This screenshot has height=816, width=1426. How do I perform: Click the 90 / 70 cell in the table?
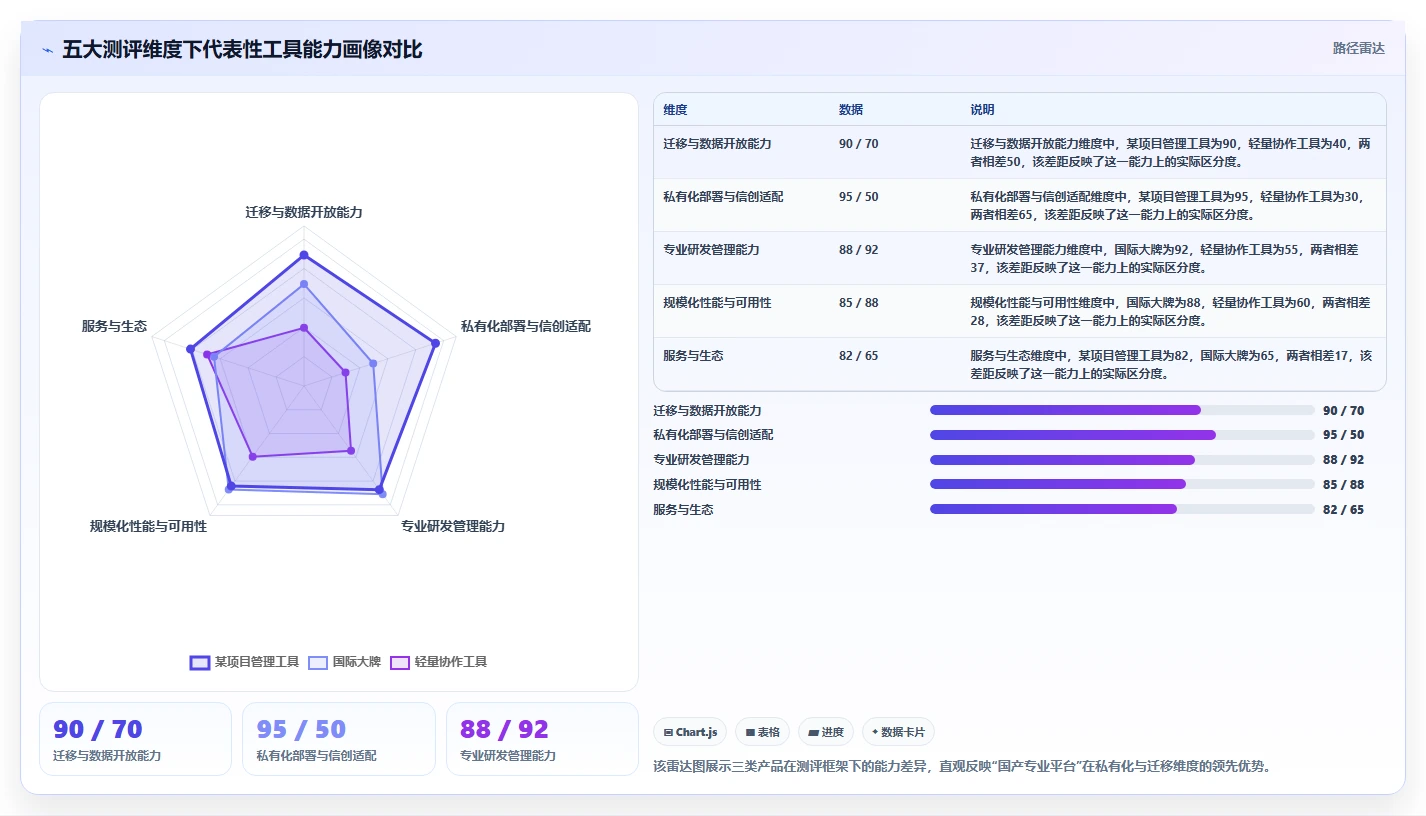[x=859, y=144]
